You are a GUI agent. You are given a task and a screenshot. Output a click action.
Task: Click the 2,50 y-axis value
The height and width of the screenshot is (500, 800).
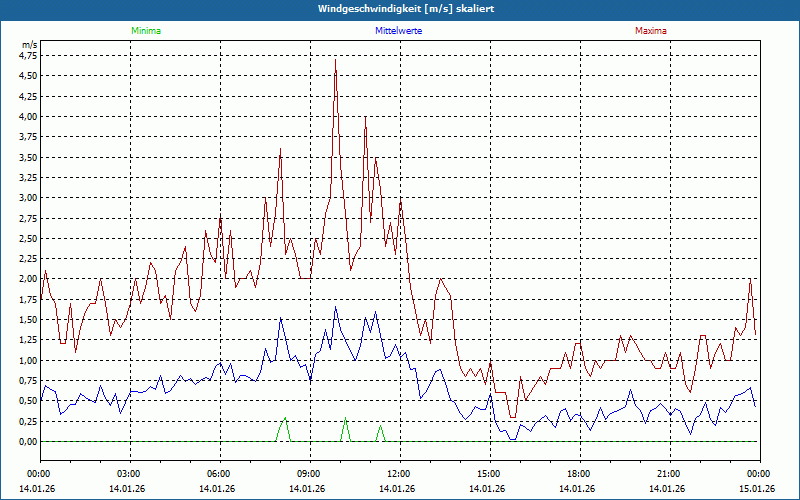29,239
